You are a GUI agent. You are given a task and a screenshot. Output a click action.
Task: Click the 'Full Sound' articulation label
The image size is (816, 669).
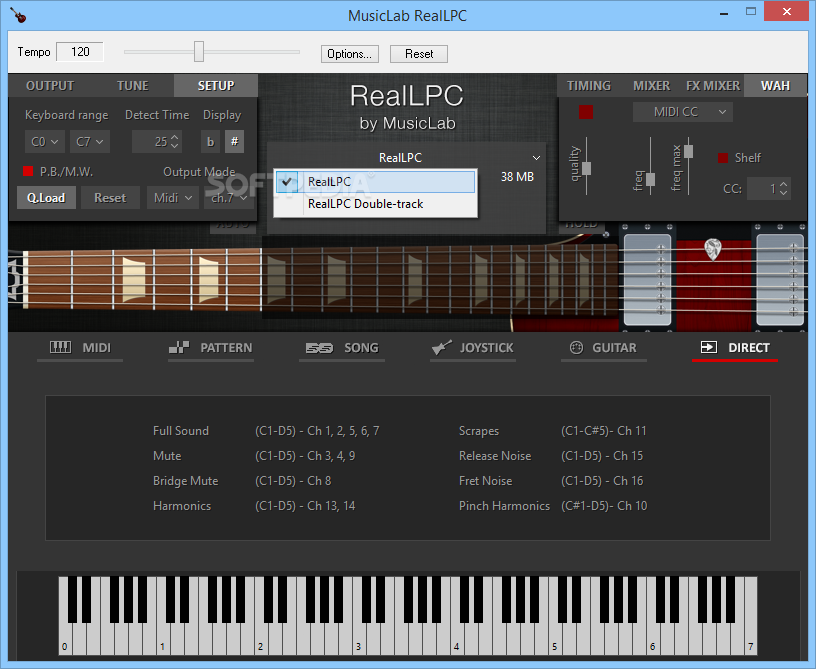pos(181,431)
